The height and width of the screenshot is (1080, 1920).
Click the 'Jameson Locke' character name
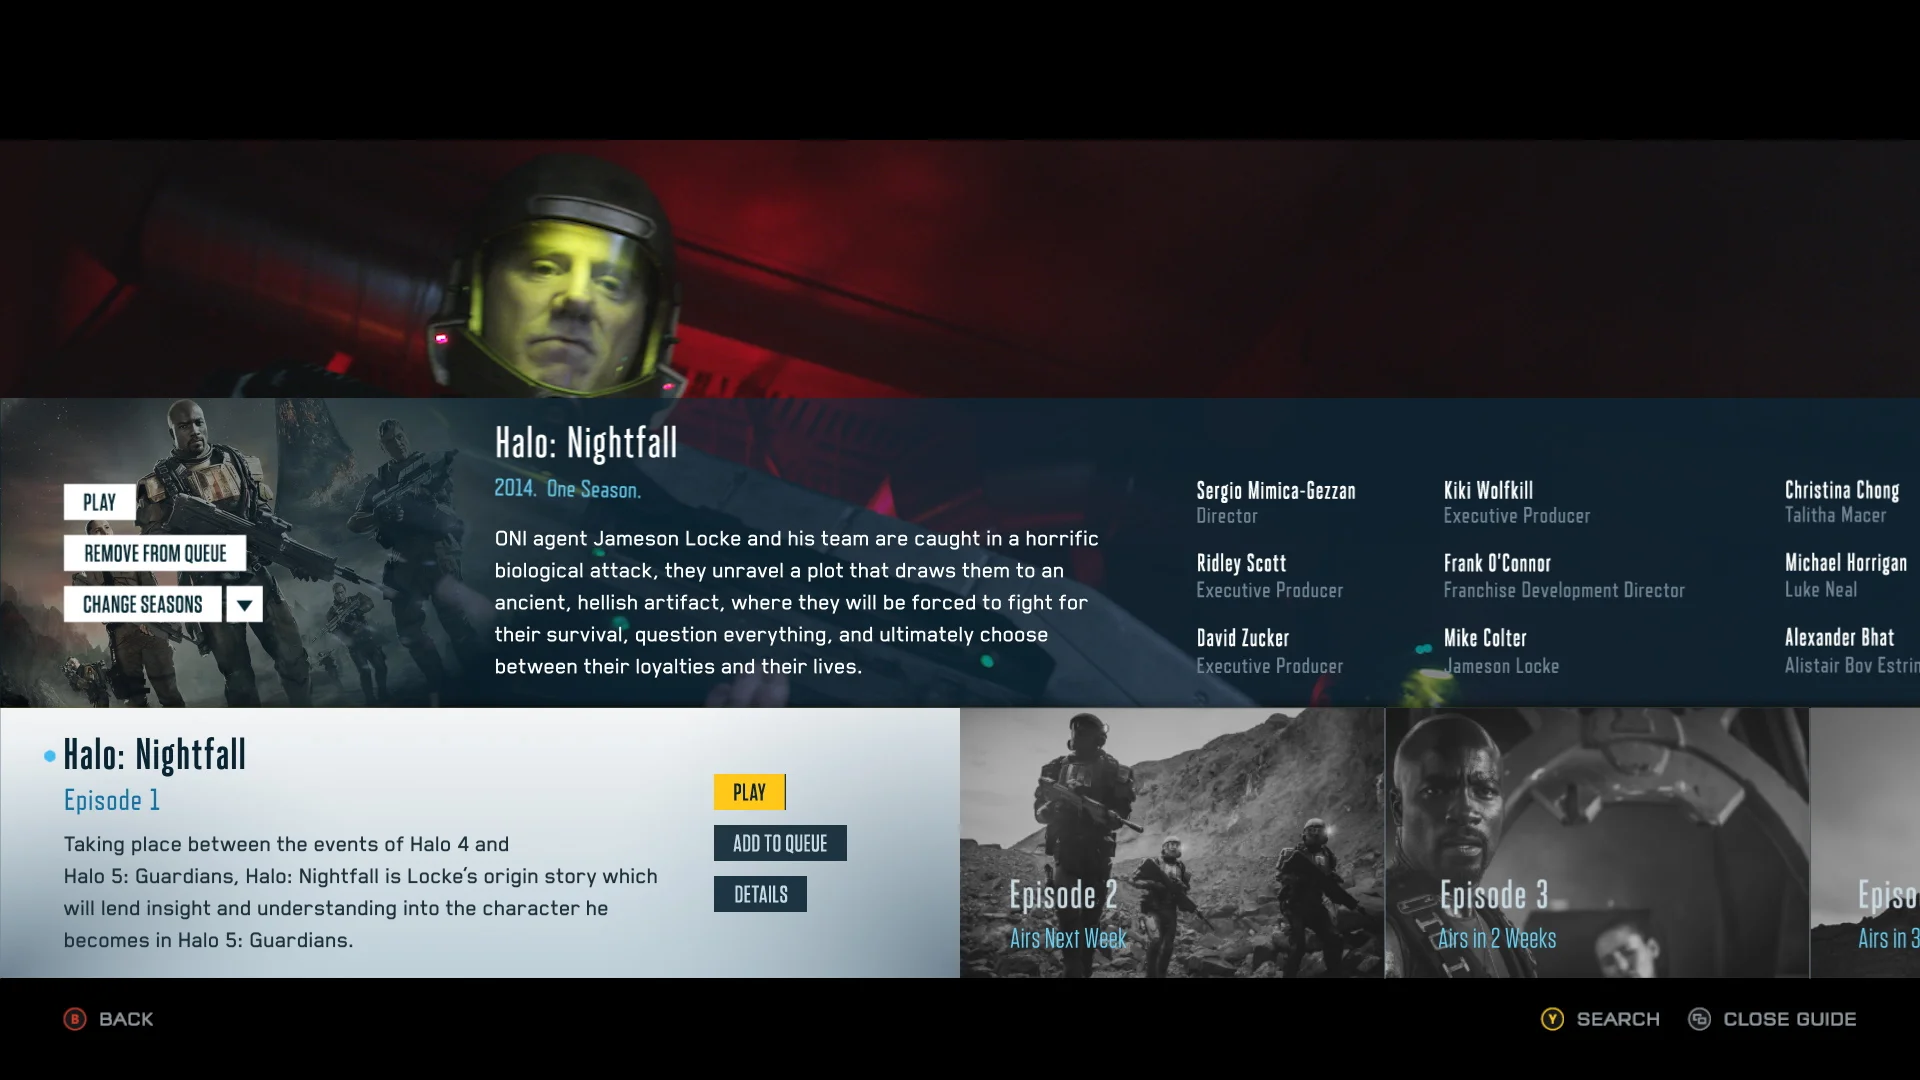pyautogui.click(x=1501, y=666)
